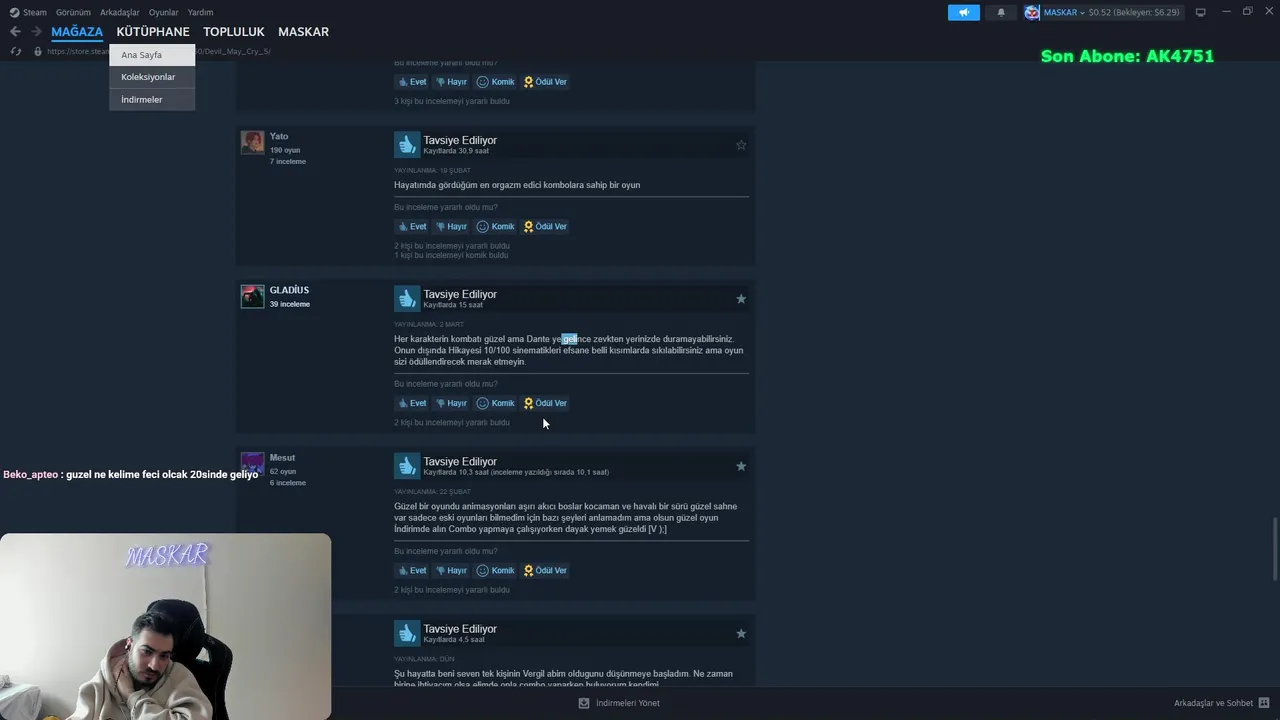Click the MASKAR profile avatar at top right
Screen dimensions: 1280x720
(x=1032, y=12)
